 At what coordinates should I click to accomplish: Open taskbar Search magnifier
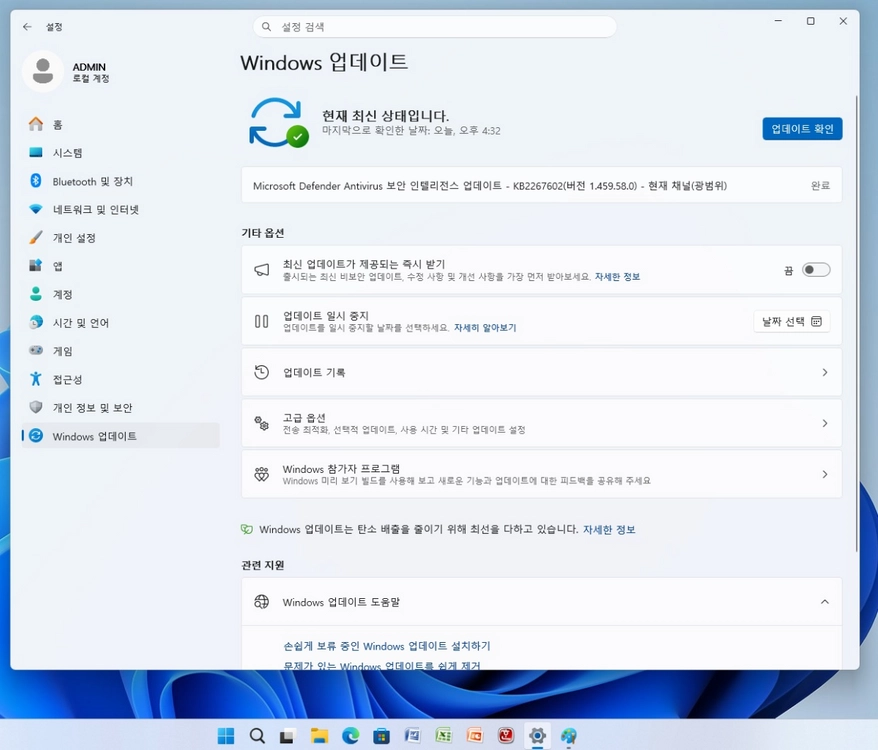click(257, 735)
